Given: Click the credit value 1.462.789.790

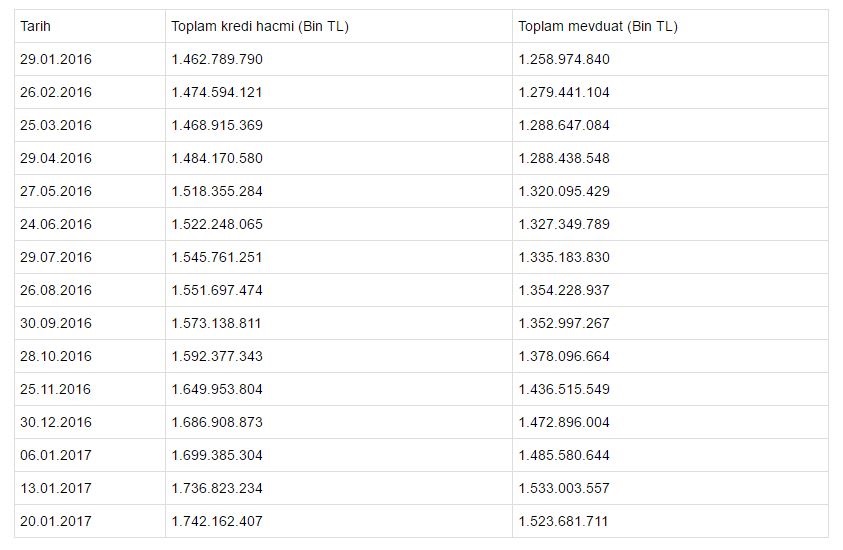Looking at the screenshot, I should (x=217, y=60).
